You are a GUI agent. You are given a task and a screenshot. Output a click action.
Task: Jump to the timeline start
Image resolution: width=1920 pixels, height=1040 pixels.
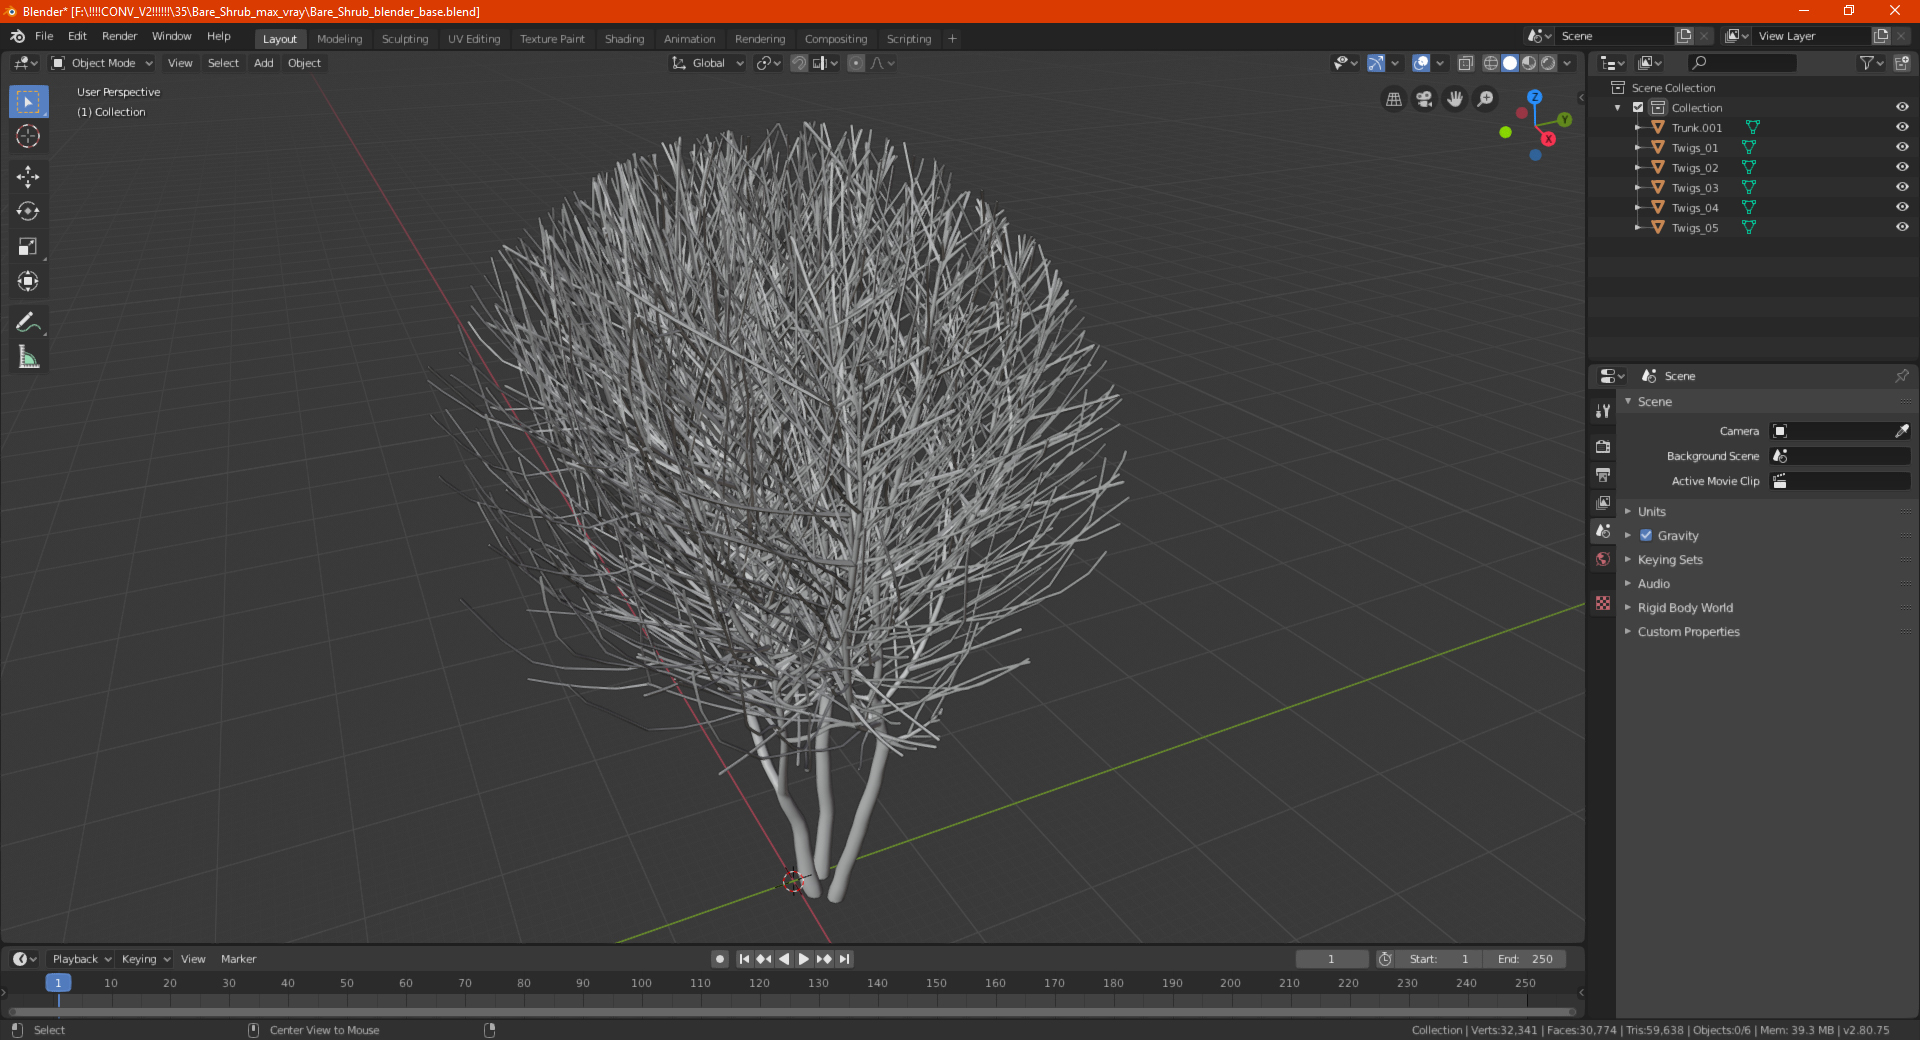pyautogui.click(x=744, y=959)
